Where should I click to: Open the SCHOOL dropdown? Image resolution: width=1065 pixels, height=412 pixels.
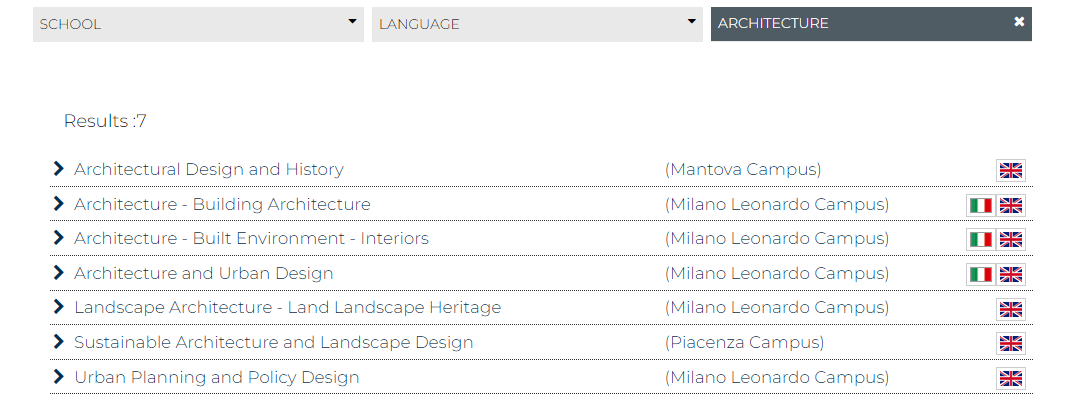pyautogui.click(x=198, y=24)
